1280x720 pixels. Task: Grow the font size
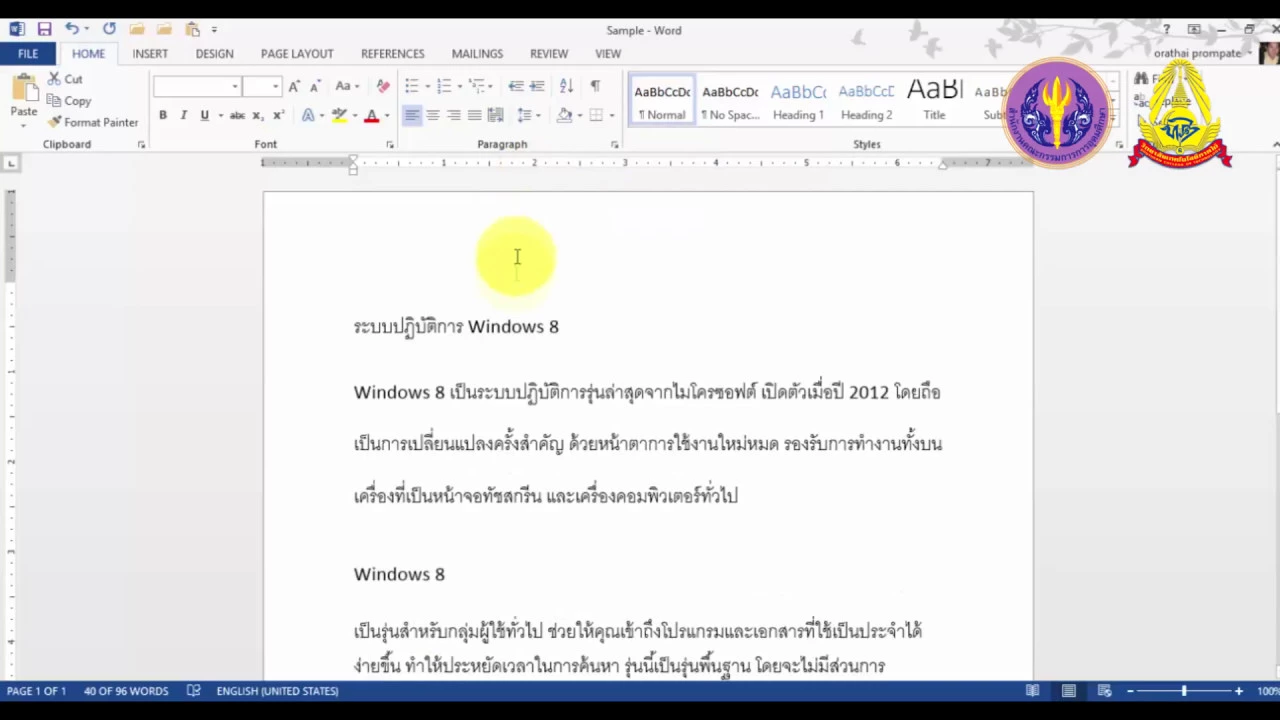(294, 86)
